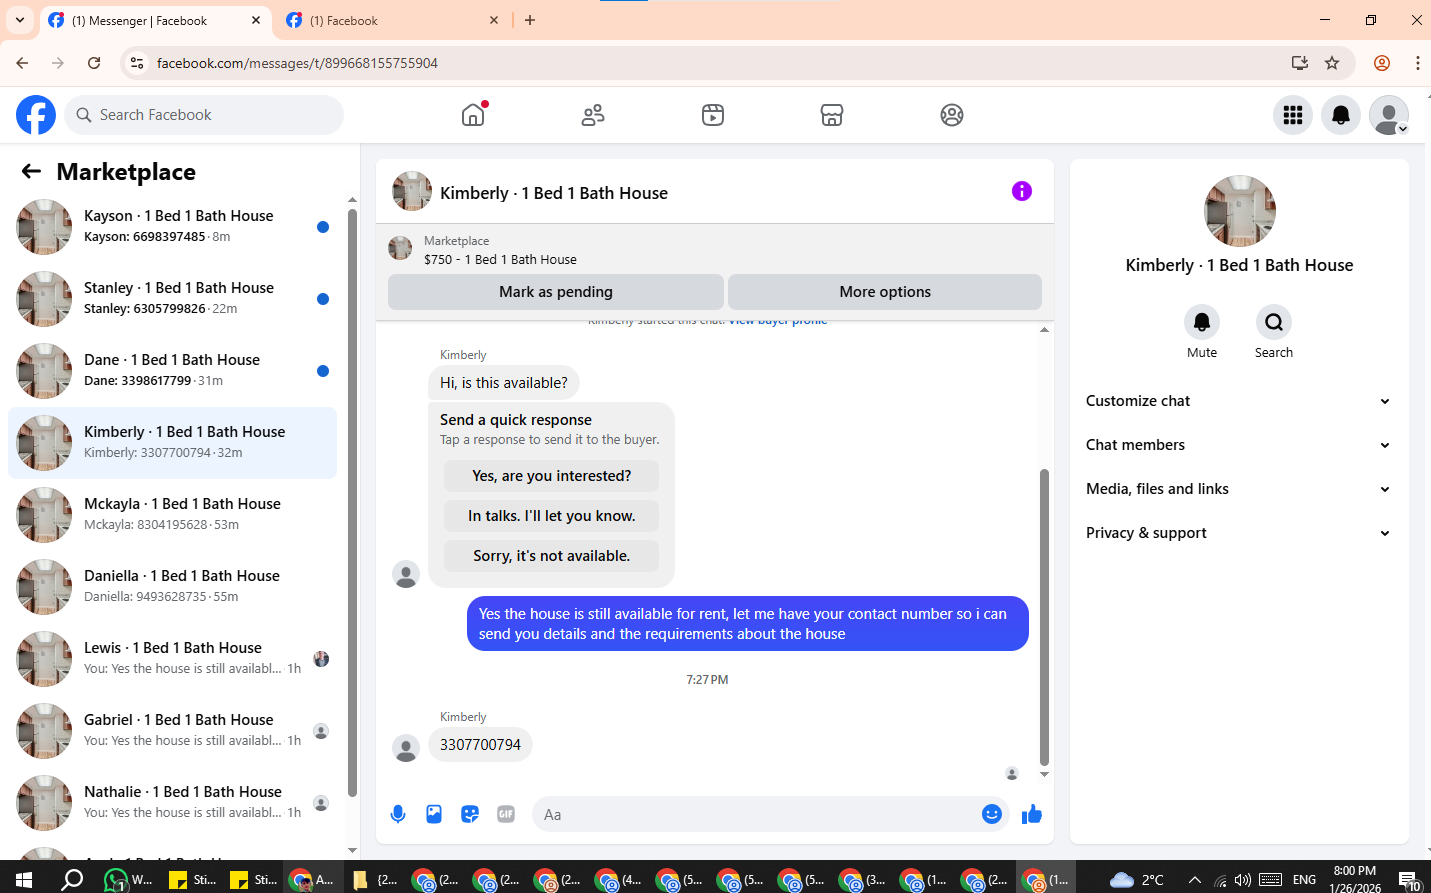Click Mark as pending button
1431x893 pixels.
556,292
